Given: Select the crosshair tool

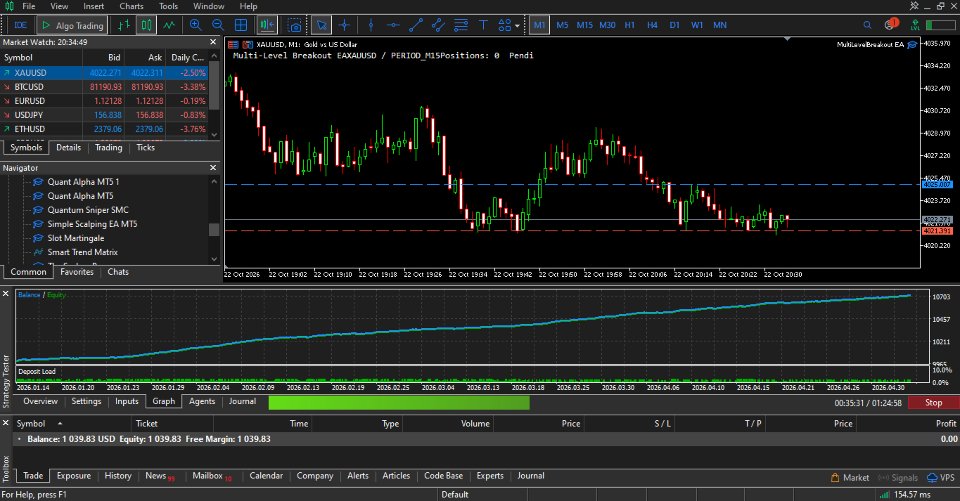Looking at the screenshot, I should [345, 25].
